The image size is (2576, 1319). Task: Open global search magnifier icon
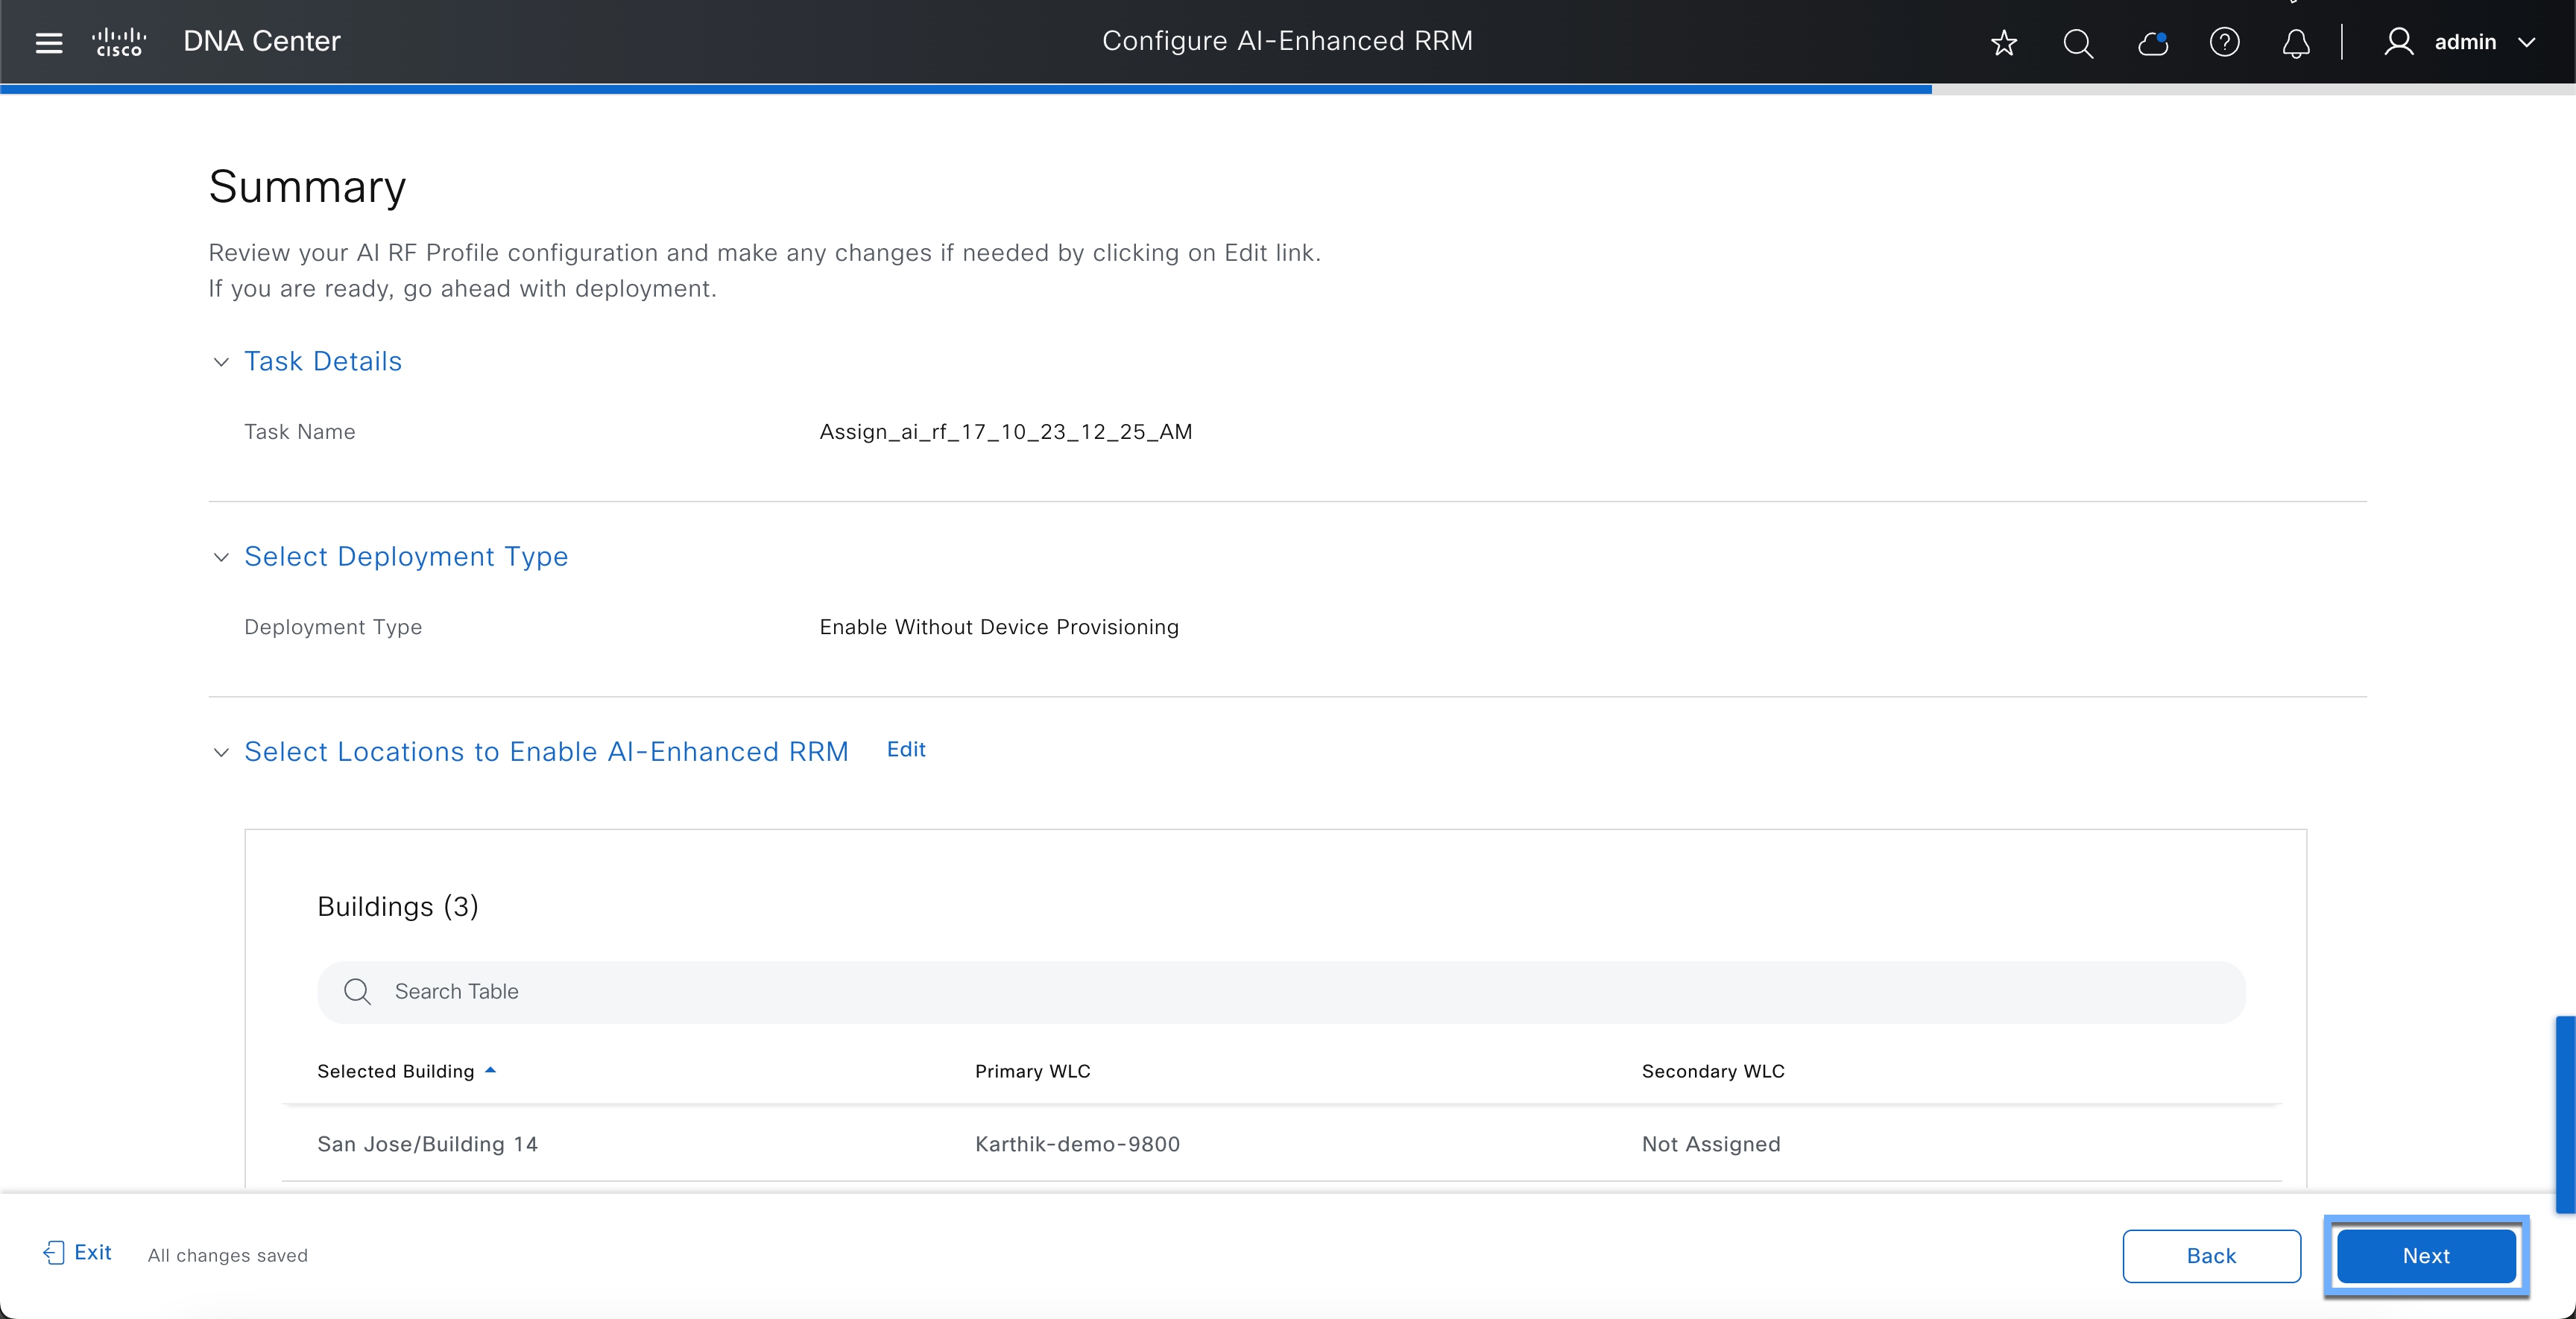tap(2077, 42)
